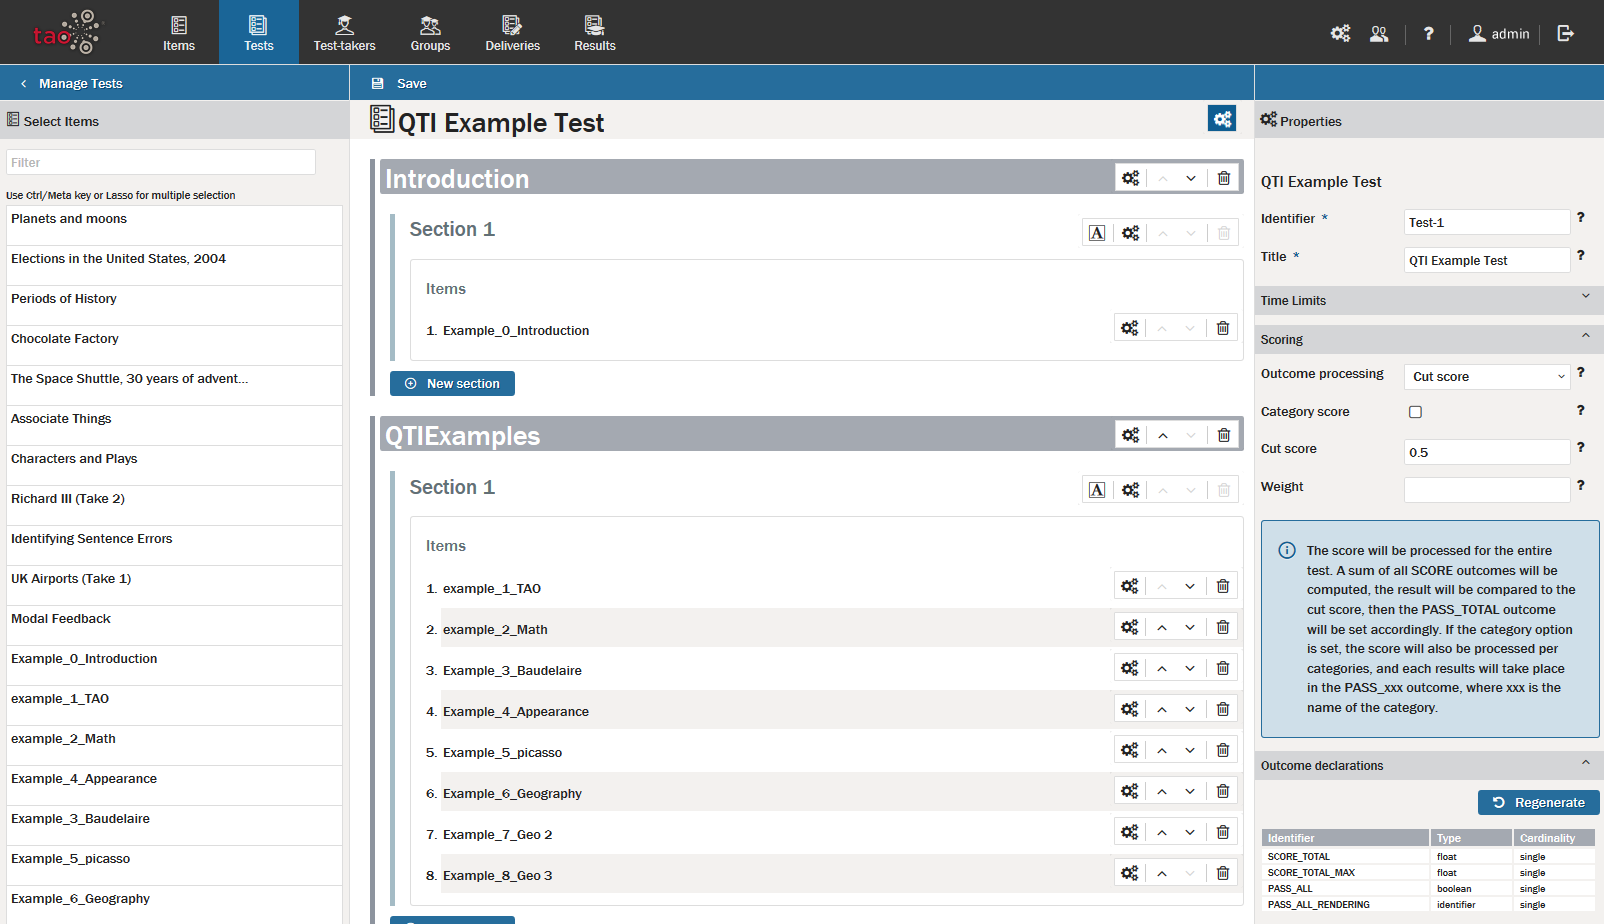Viewport: 1604px width, 924px height.
Task: Add a New section to Introduction
Action: 452,384
